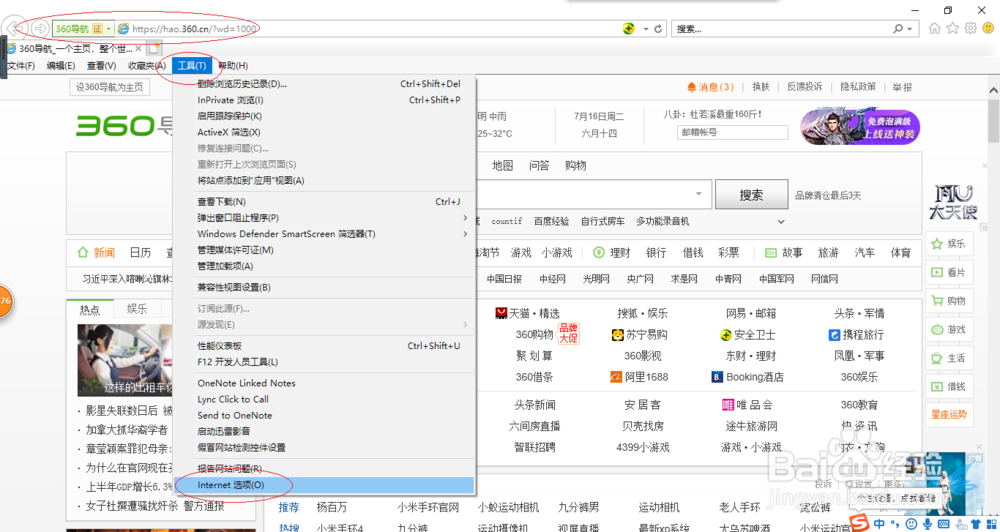
Task: Open the 360导航 badge dropdown arrow
Action: coord(109,29)
